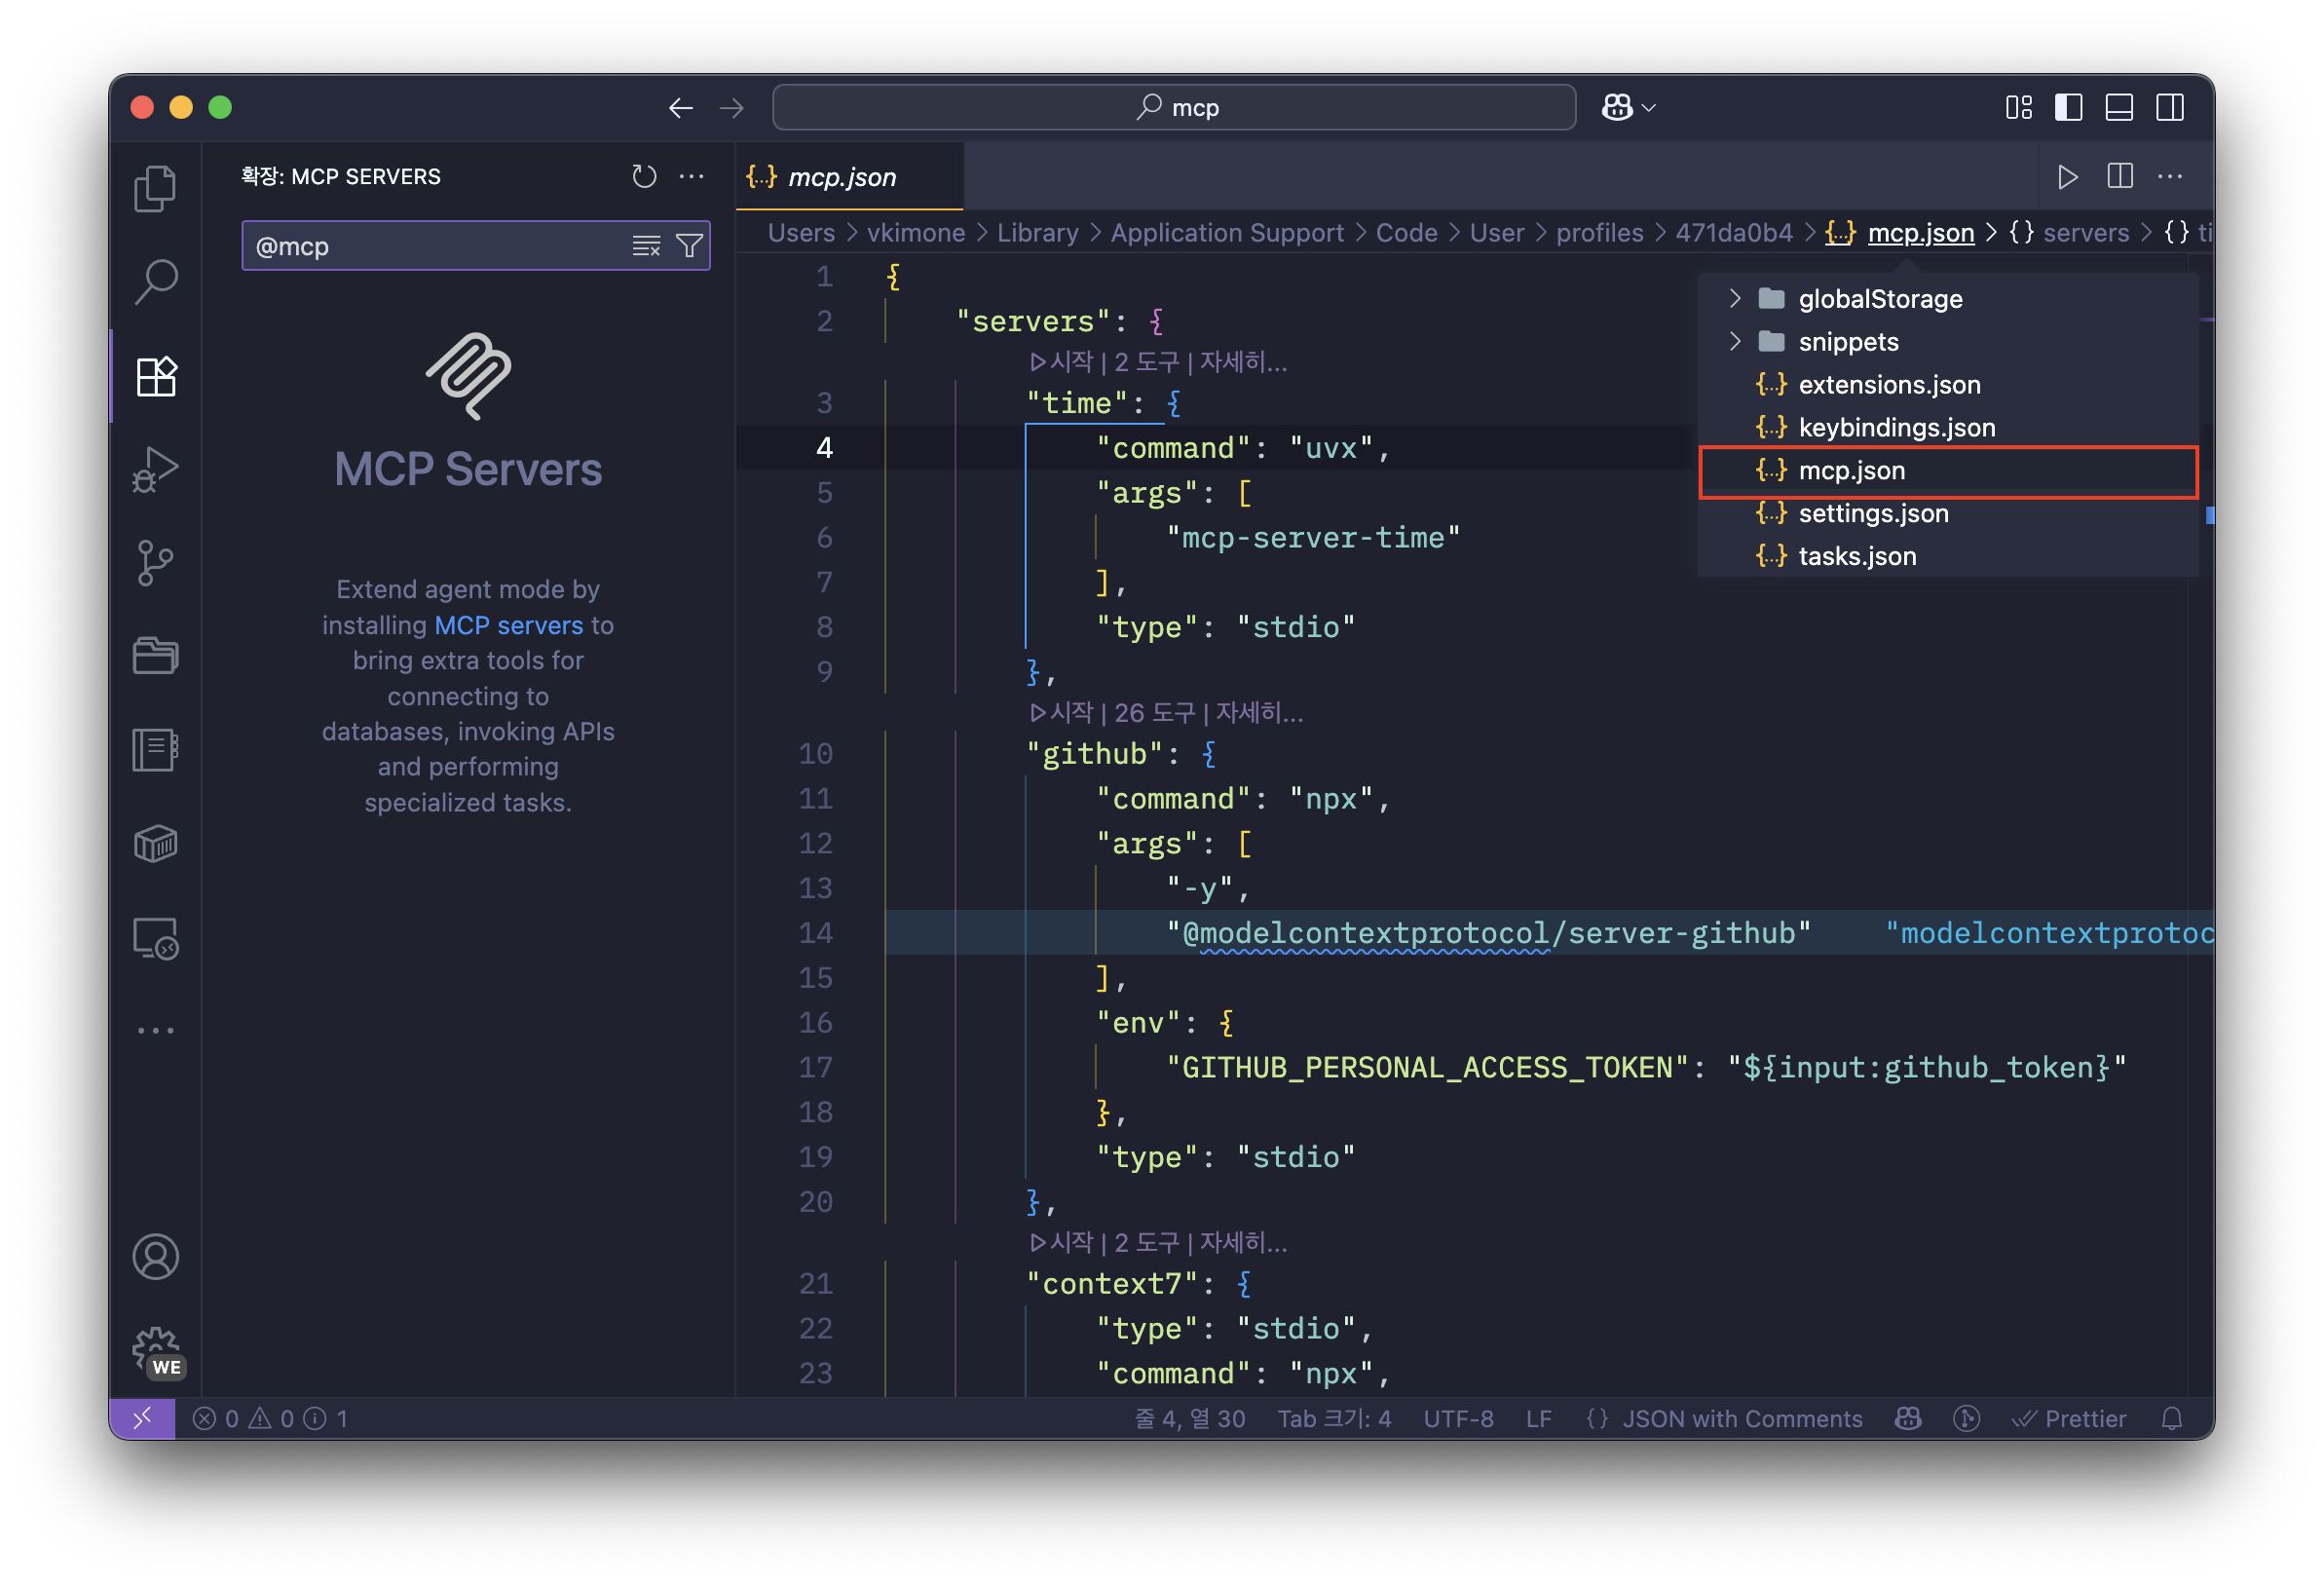The height and width of the screenshot is (1584, 2324).
Task: Split the editor into two panes
Action: [x=2118, y=176]
